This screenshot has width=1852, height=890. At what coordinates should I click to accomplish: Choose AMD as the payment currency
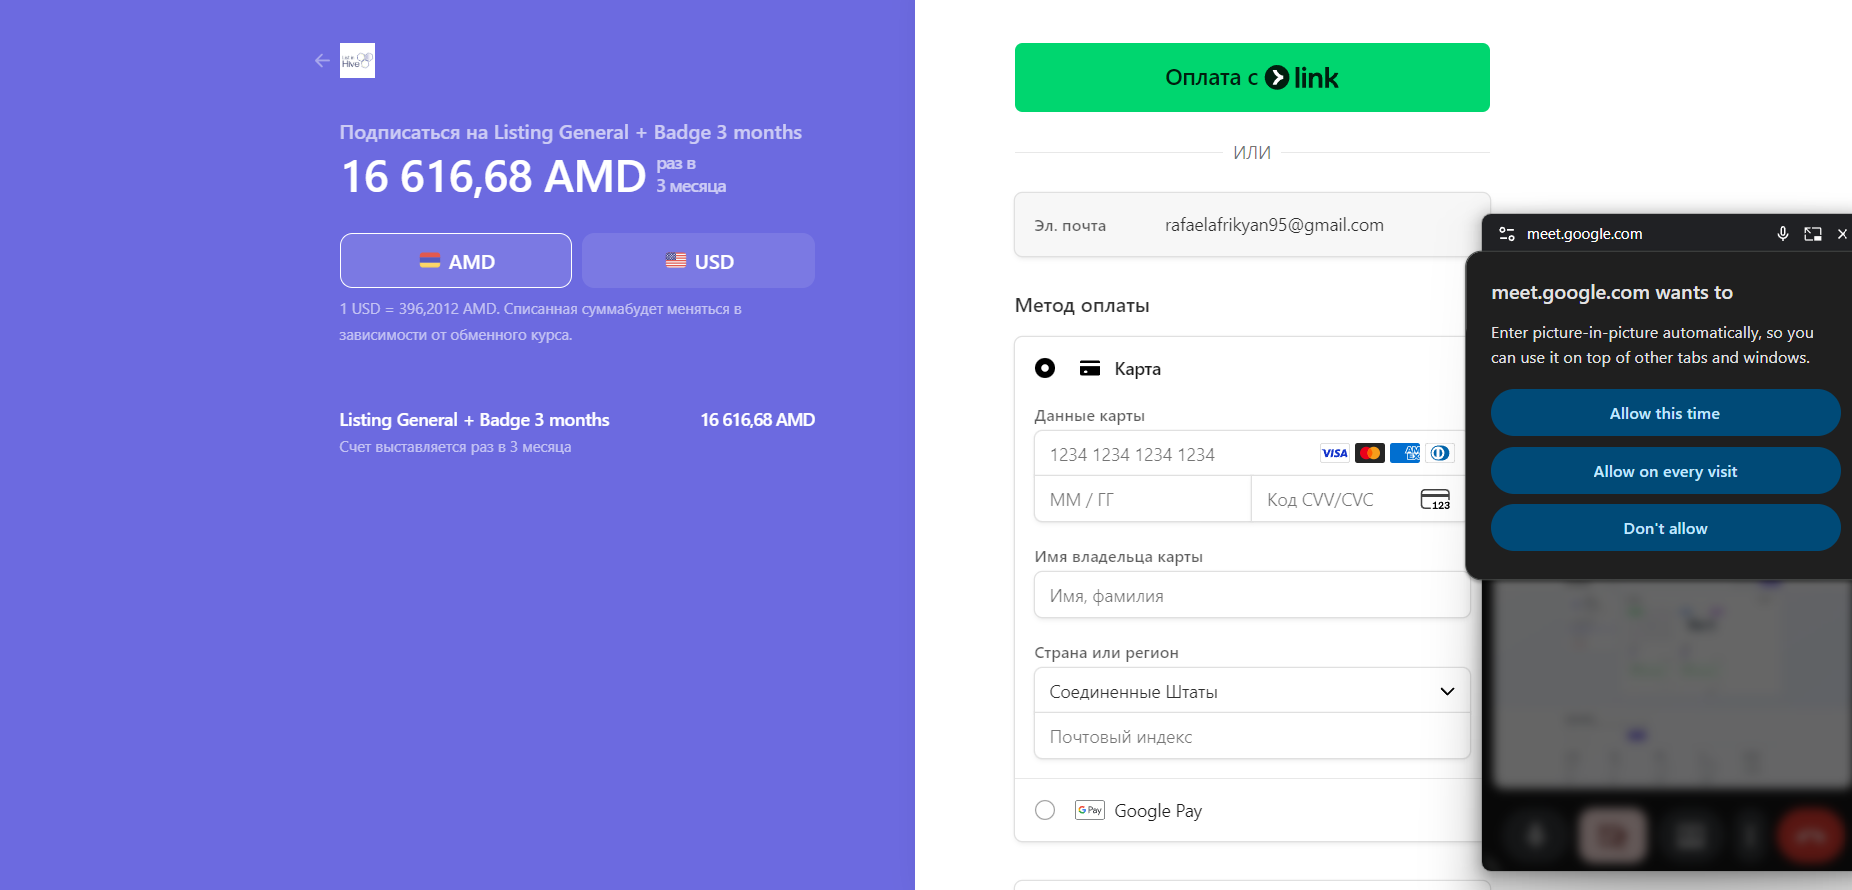[456, 261]
